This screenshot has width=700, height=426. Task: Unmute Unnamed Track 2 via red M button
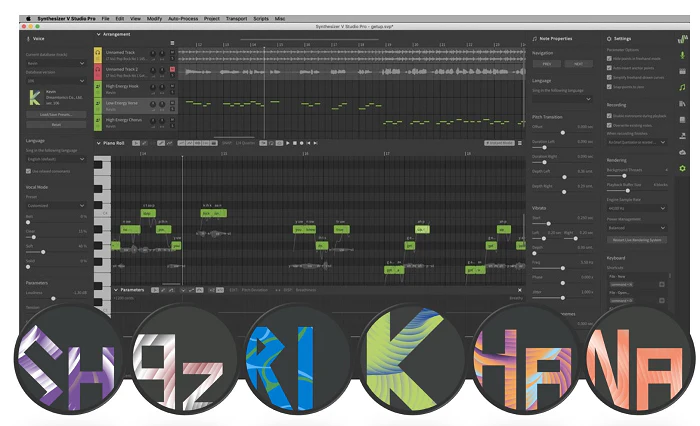click(172, 69)
